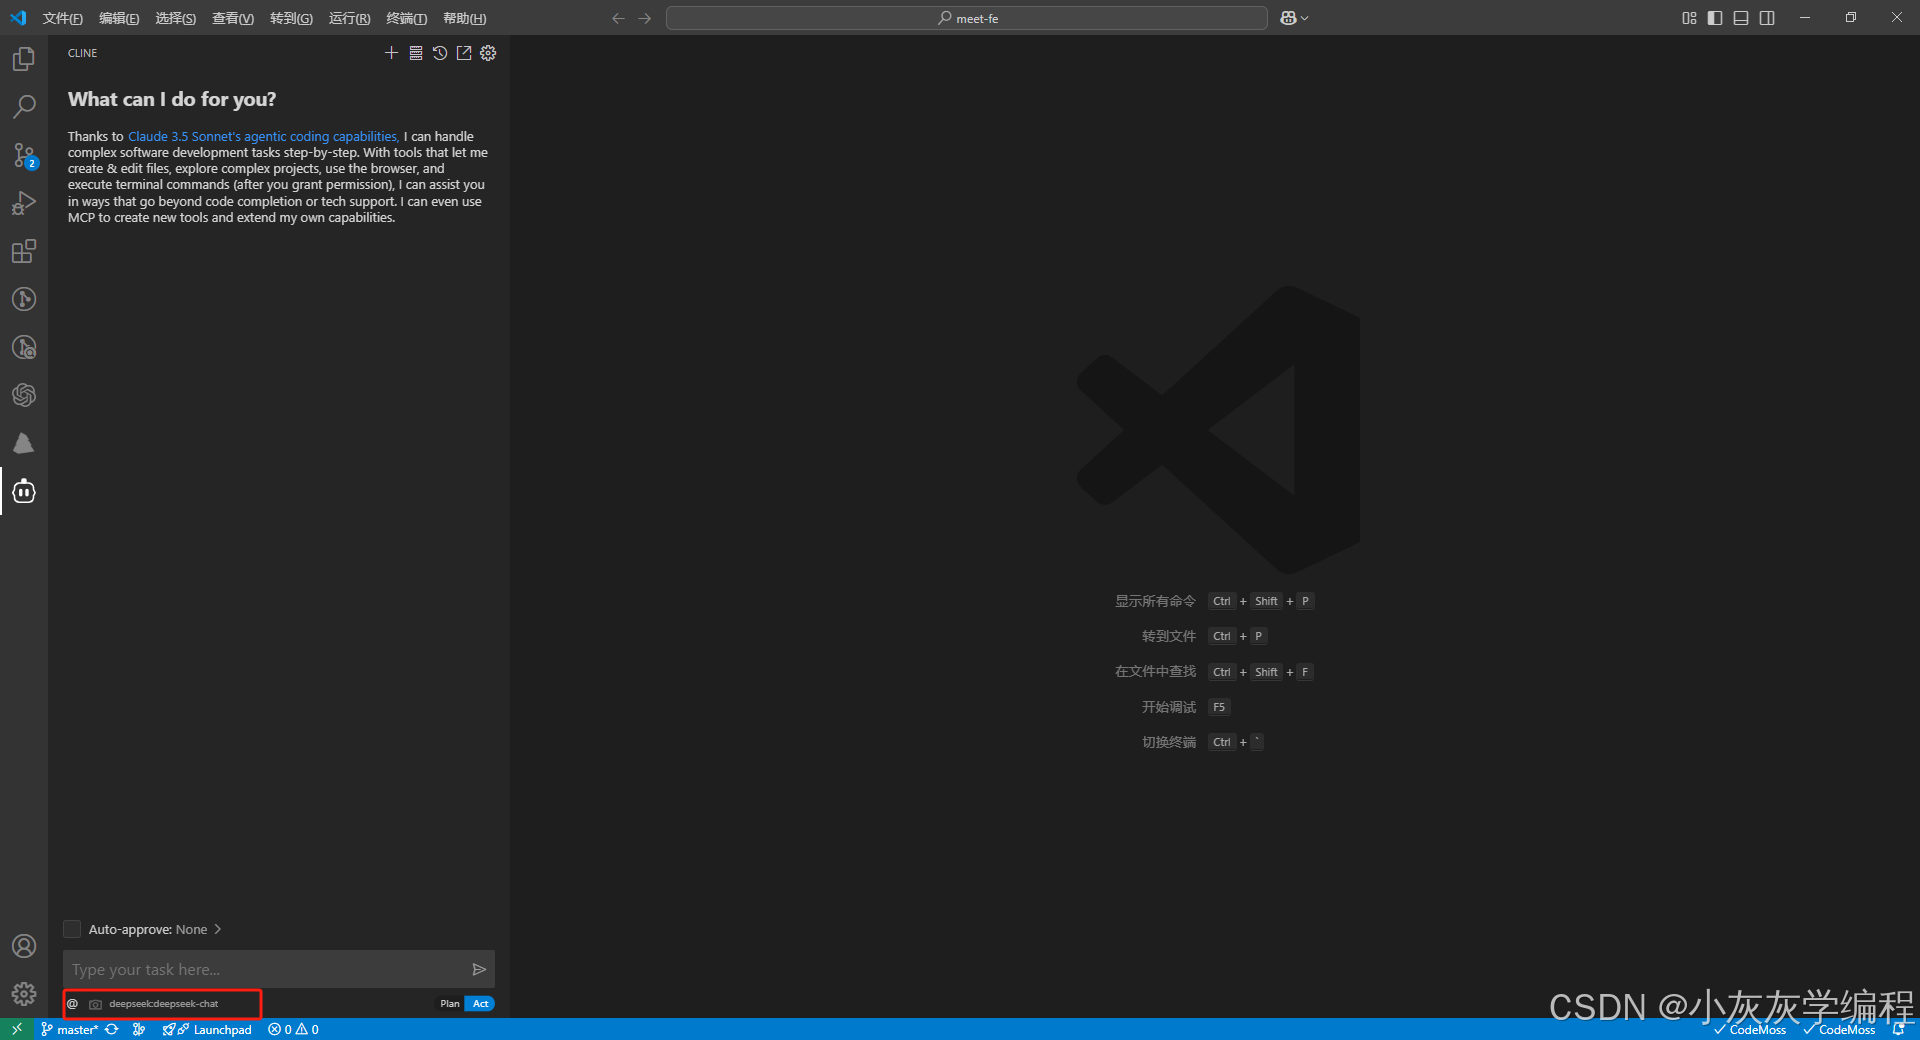Screen dimensions: 1920x1040
Task: Open Source Control view with 2 badge
Action: click(x=24, y=155)
